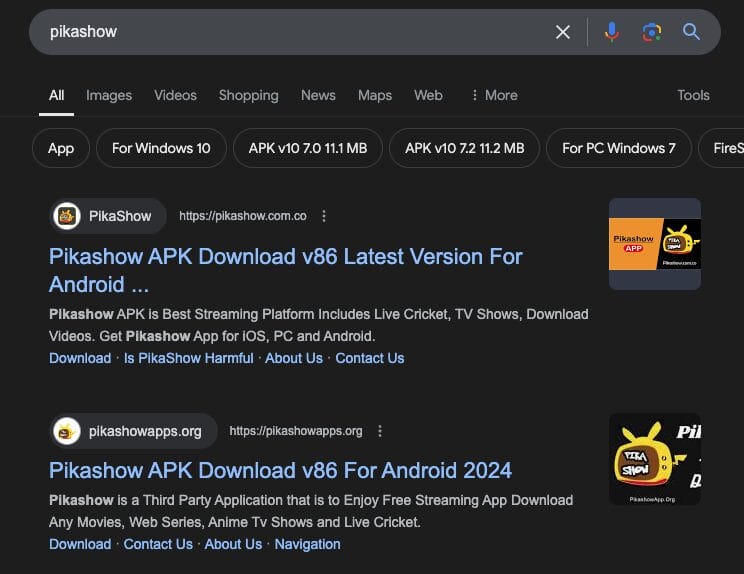Open the search Tools button
This screenshot has width=744, height=574.
point(693,95)
